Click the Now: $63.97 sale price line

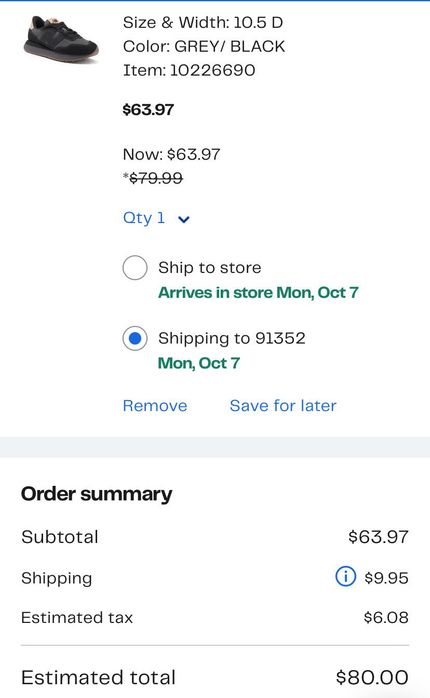171,154
